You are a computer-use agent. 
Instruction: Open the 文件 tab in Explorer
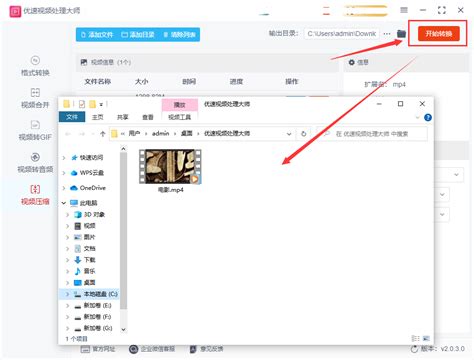[x=72, y=117]
